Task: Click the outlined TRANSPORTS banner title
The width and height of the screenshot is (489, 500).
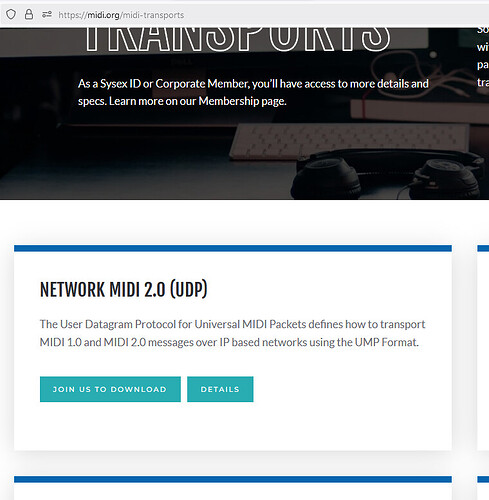Action: pos(237,40)
